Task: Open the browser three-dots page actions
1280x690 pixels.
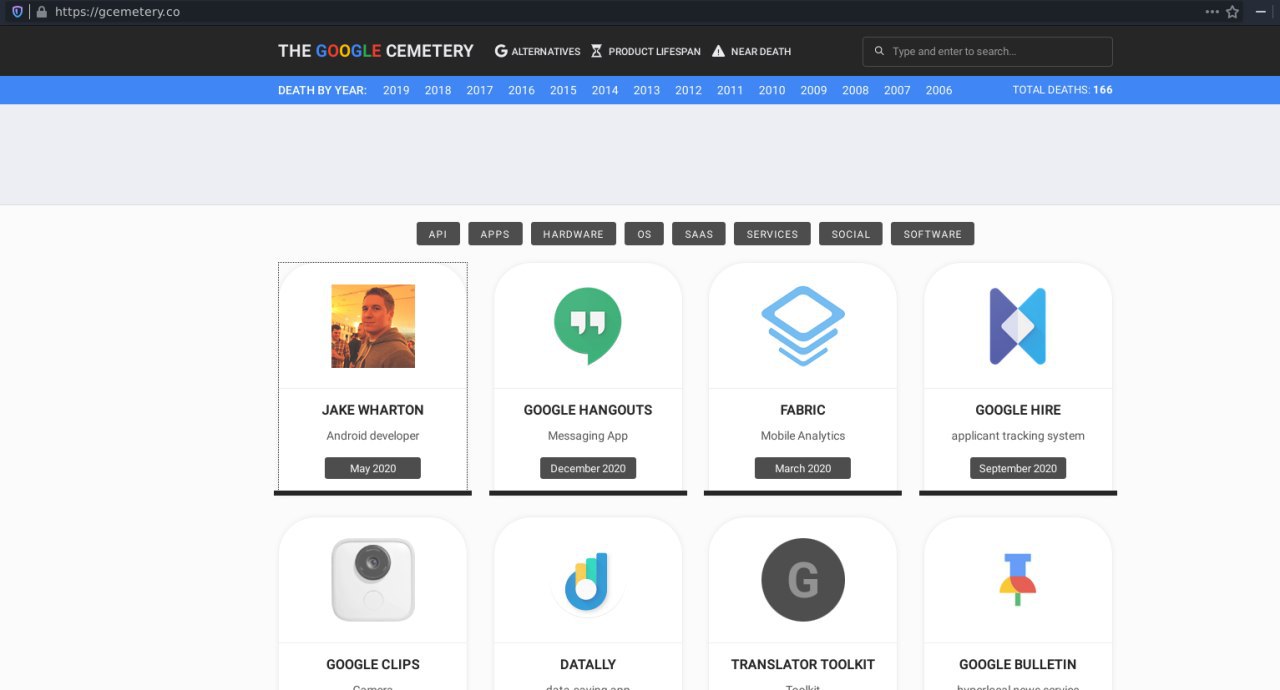Action: [x=1212, y=12]
